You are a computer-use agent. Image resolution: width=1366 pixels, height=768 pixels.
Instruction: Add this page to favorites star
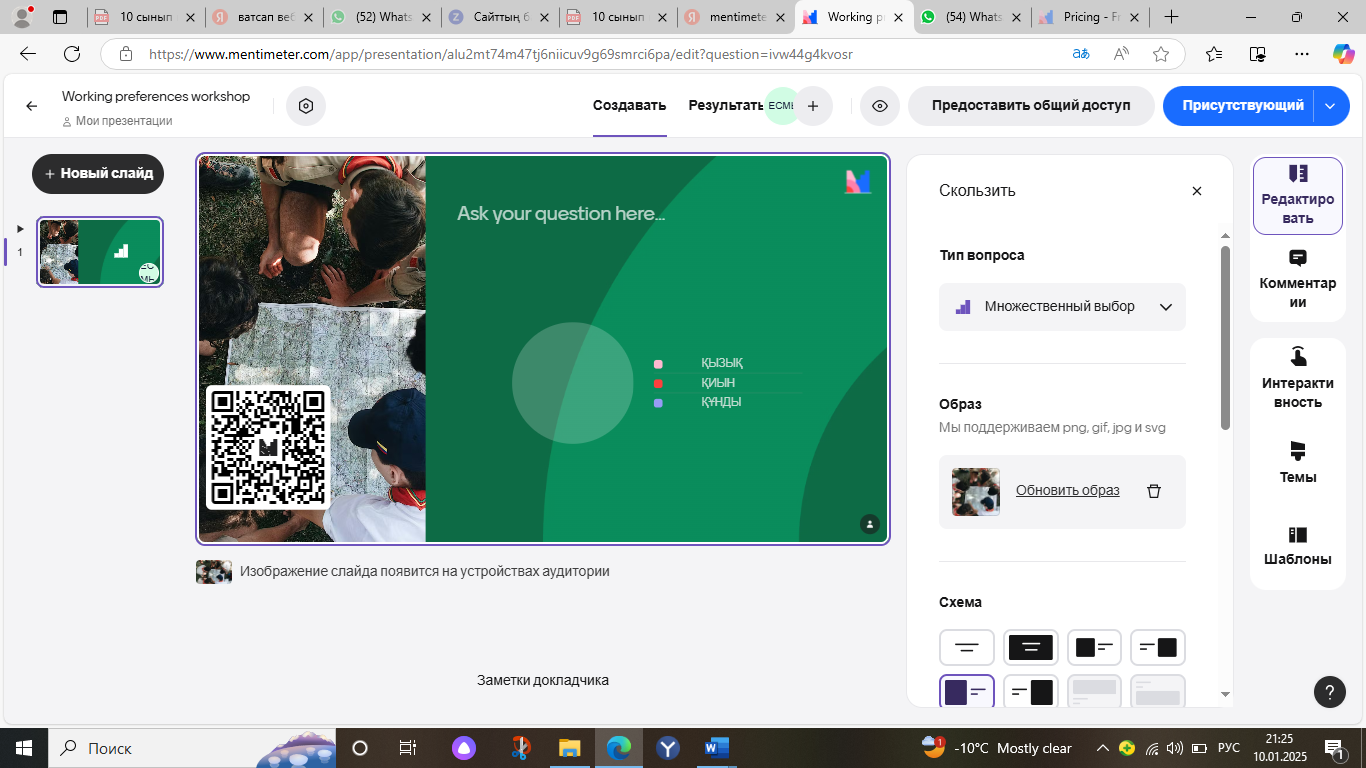click(1161, 54)
